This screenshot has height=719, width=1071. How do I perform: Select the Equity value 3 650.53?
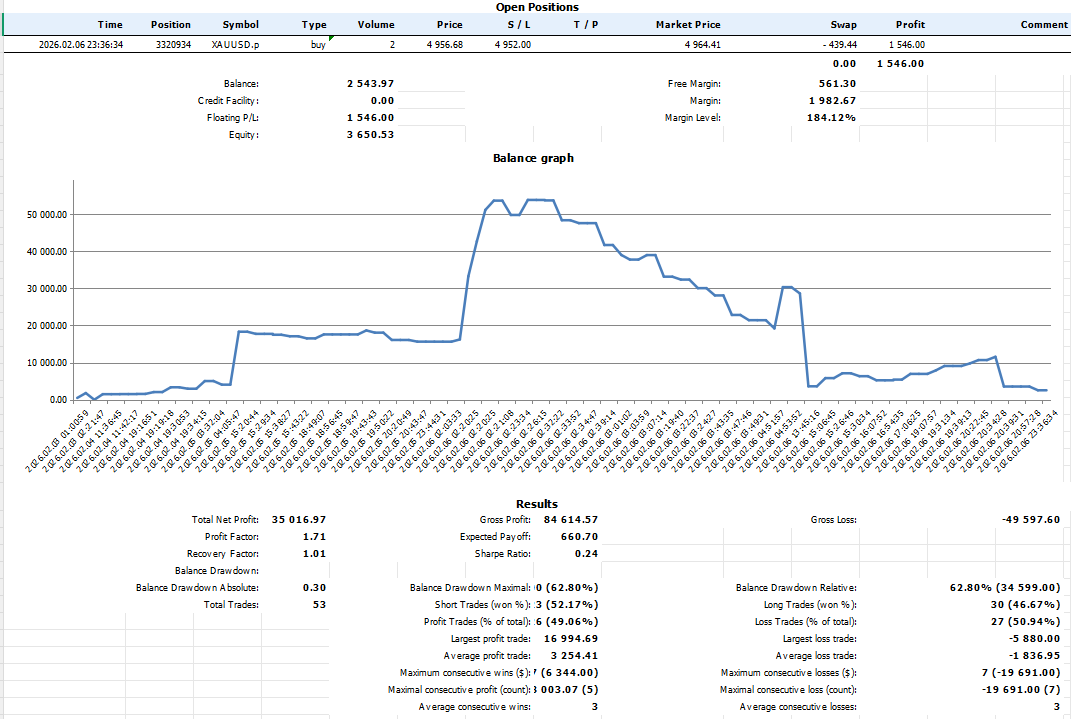370,135
